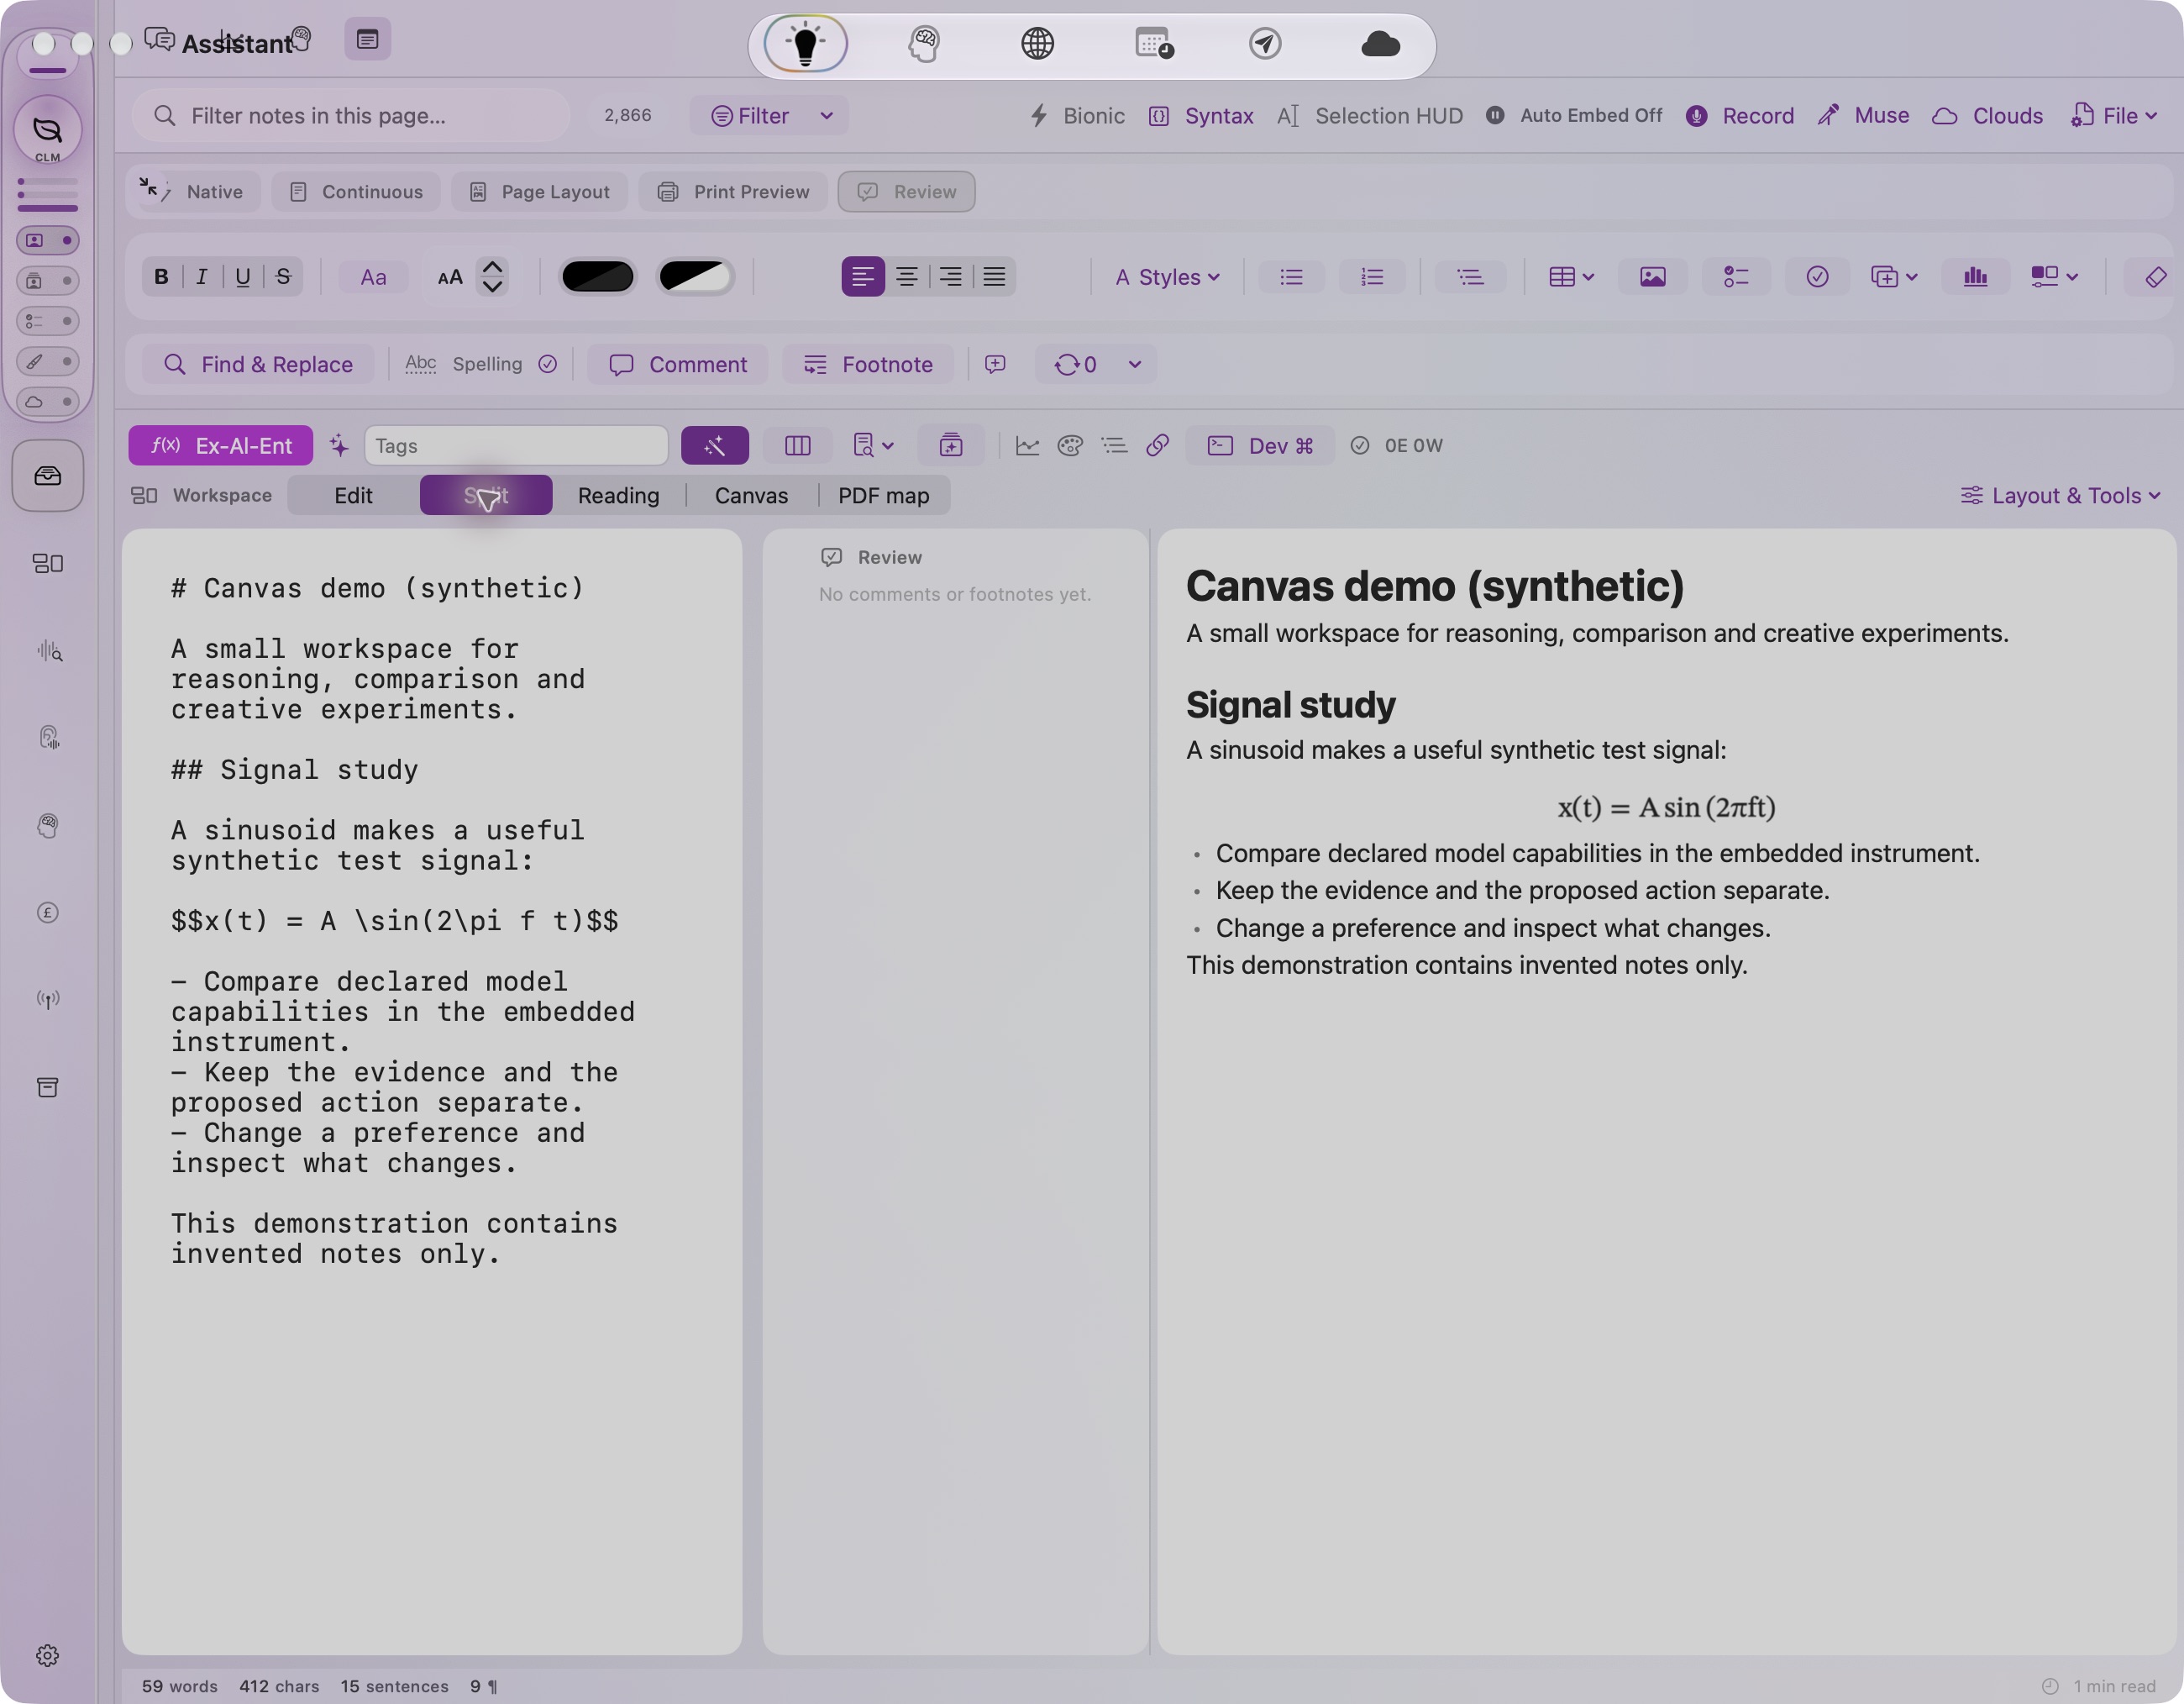Click the columns layout icon beside the wand
The image size is (2184, 1704).
point(797,446)
